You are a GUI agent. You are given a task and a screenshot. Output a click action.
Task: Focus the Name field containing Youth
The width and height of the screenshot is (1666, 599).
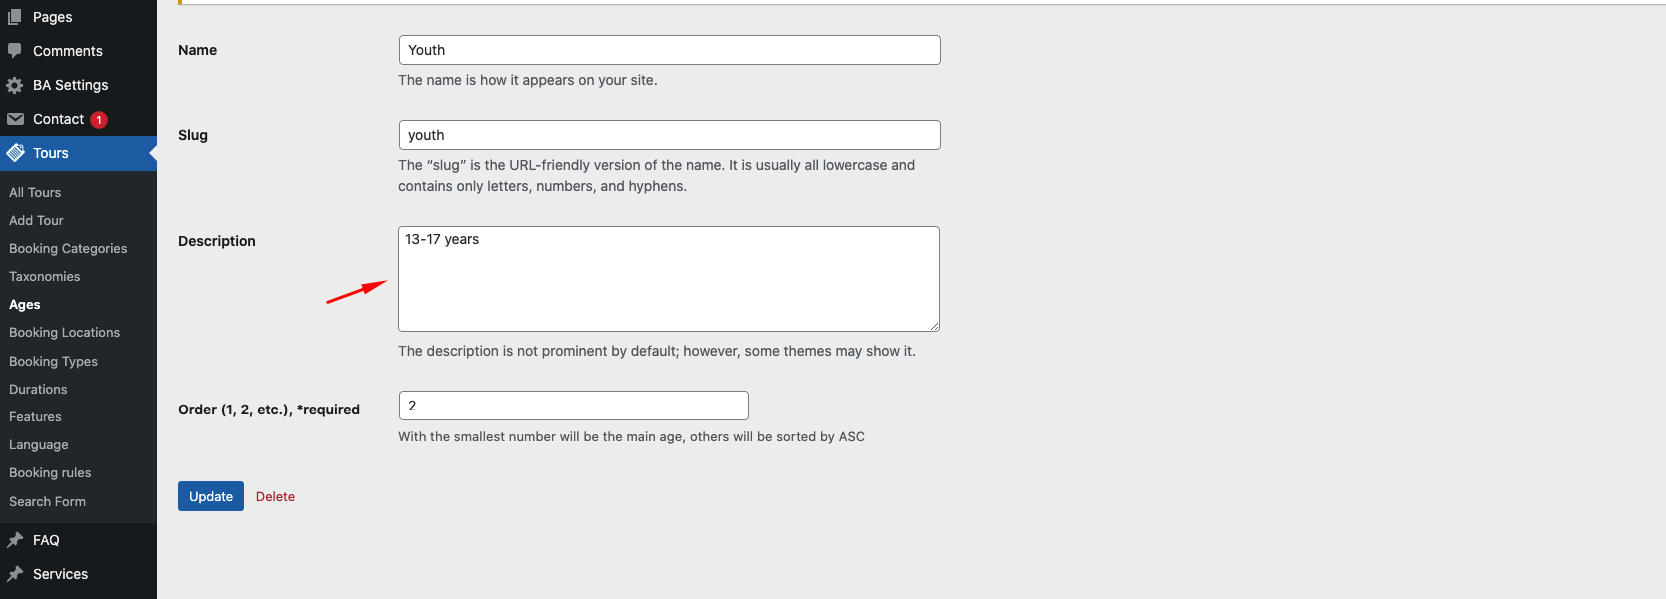[x=669, y=50]
